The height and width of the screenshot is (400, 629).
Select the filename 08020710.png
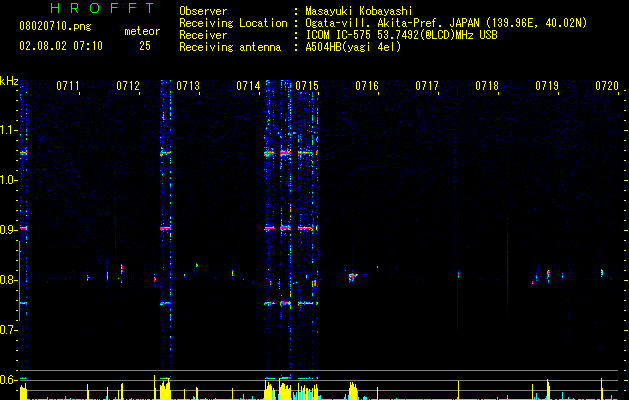tap(55, 27)
